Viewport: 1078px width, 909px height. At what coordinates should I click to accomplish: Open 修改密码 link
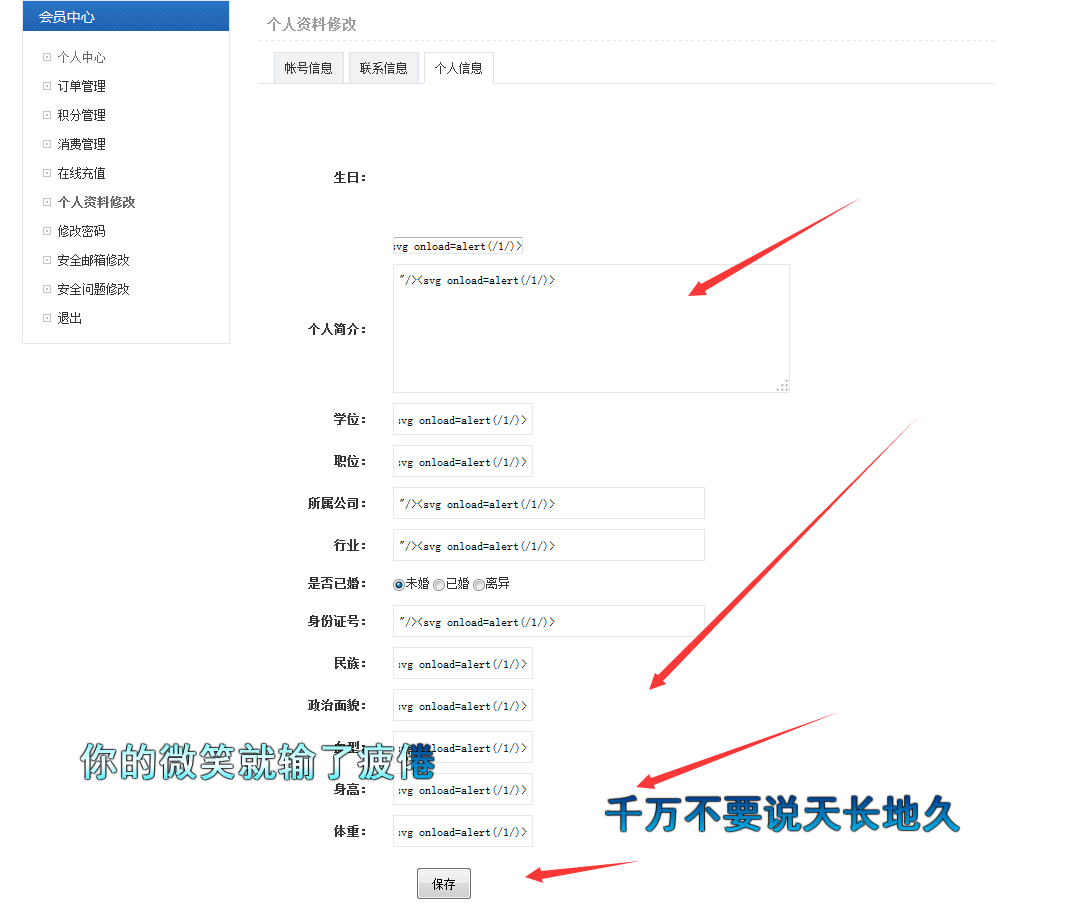click(x=81, y=231)
